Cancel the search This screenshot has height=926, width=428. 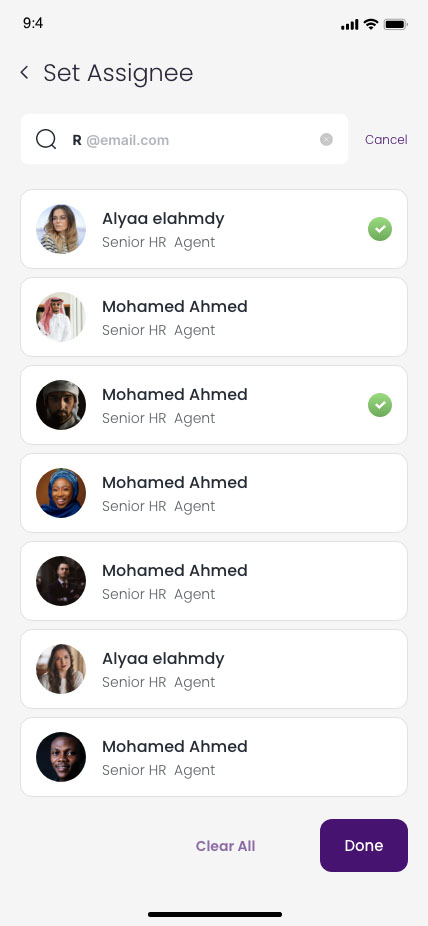point(386,139)
